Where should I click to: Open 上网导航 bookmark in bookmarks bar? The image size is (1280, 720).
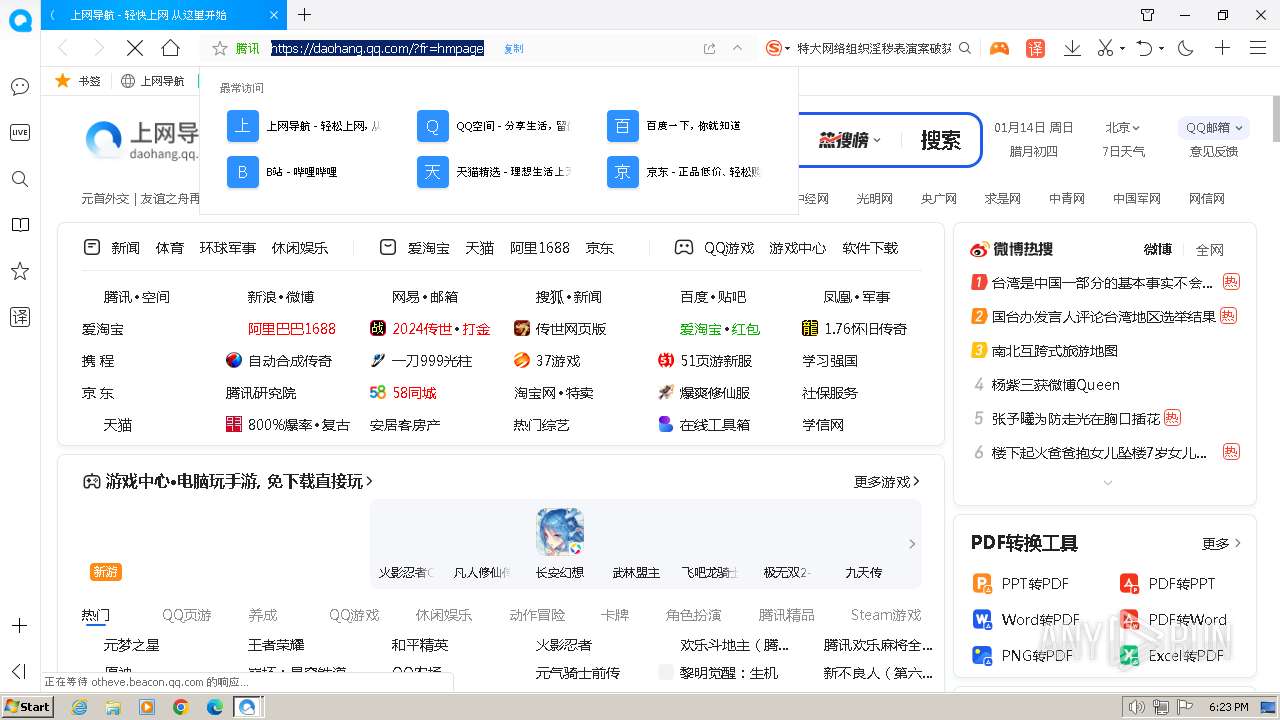[152, 81]
